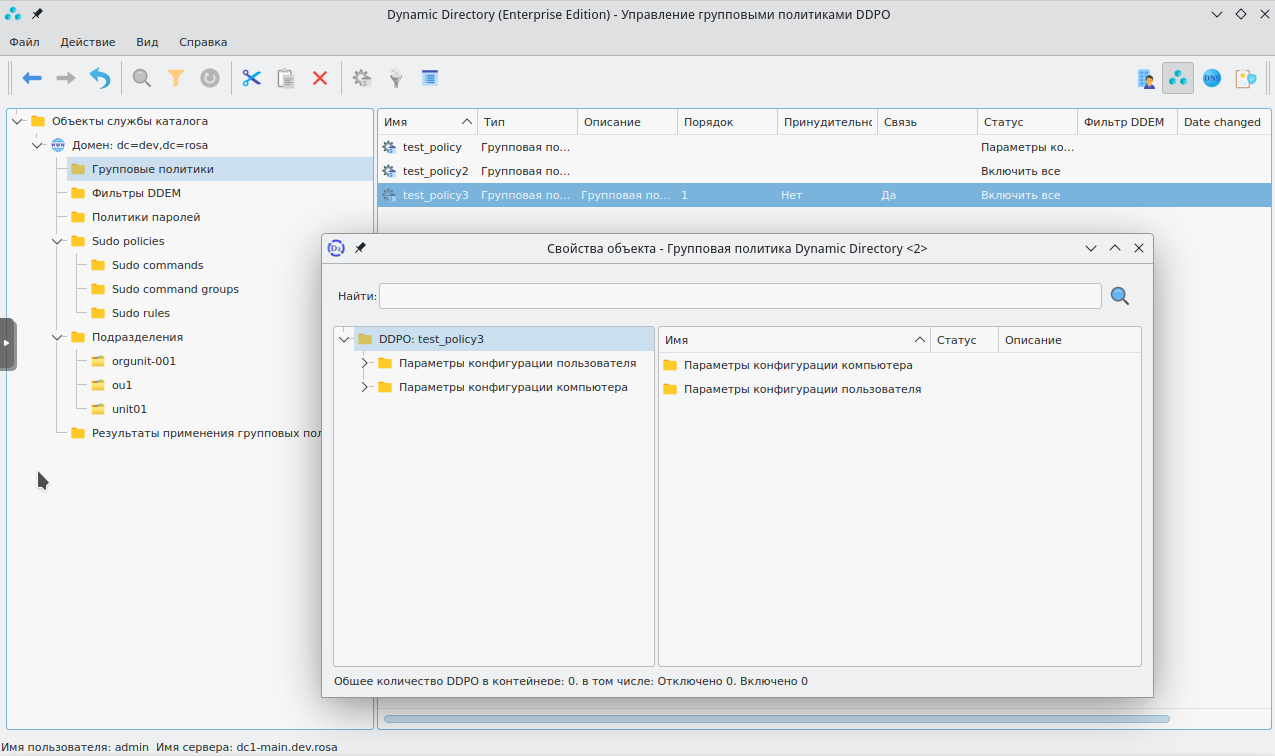Image resolution: width=1275 pixels, height=756 pixels.
Task: Collapse the Sudo policies tree node
Action: 57,241
